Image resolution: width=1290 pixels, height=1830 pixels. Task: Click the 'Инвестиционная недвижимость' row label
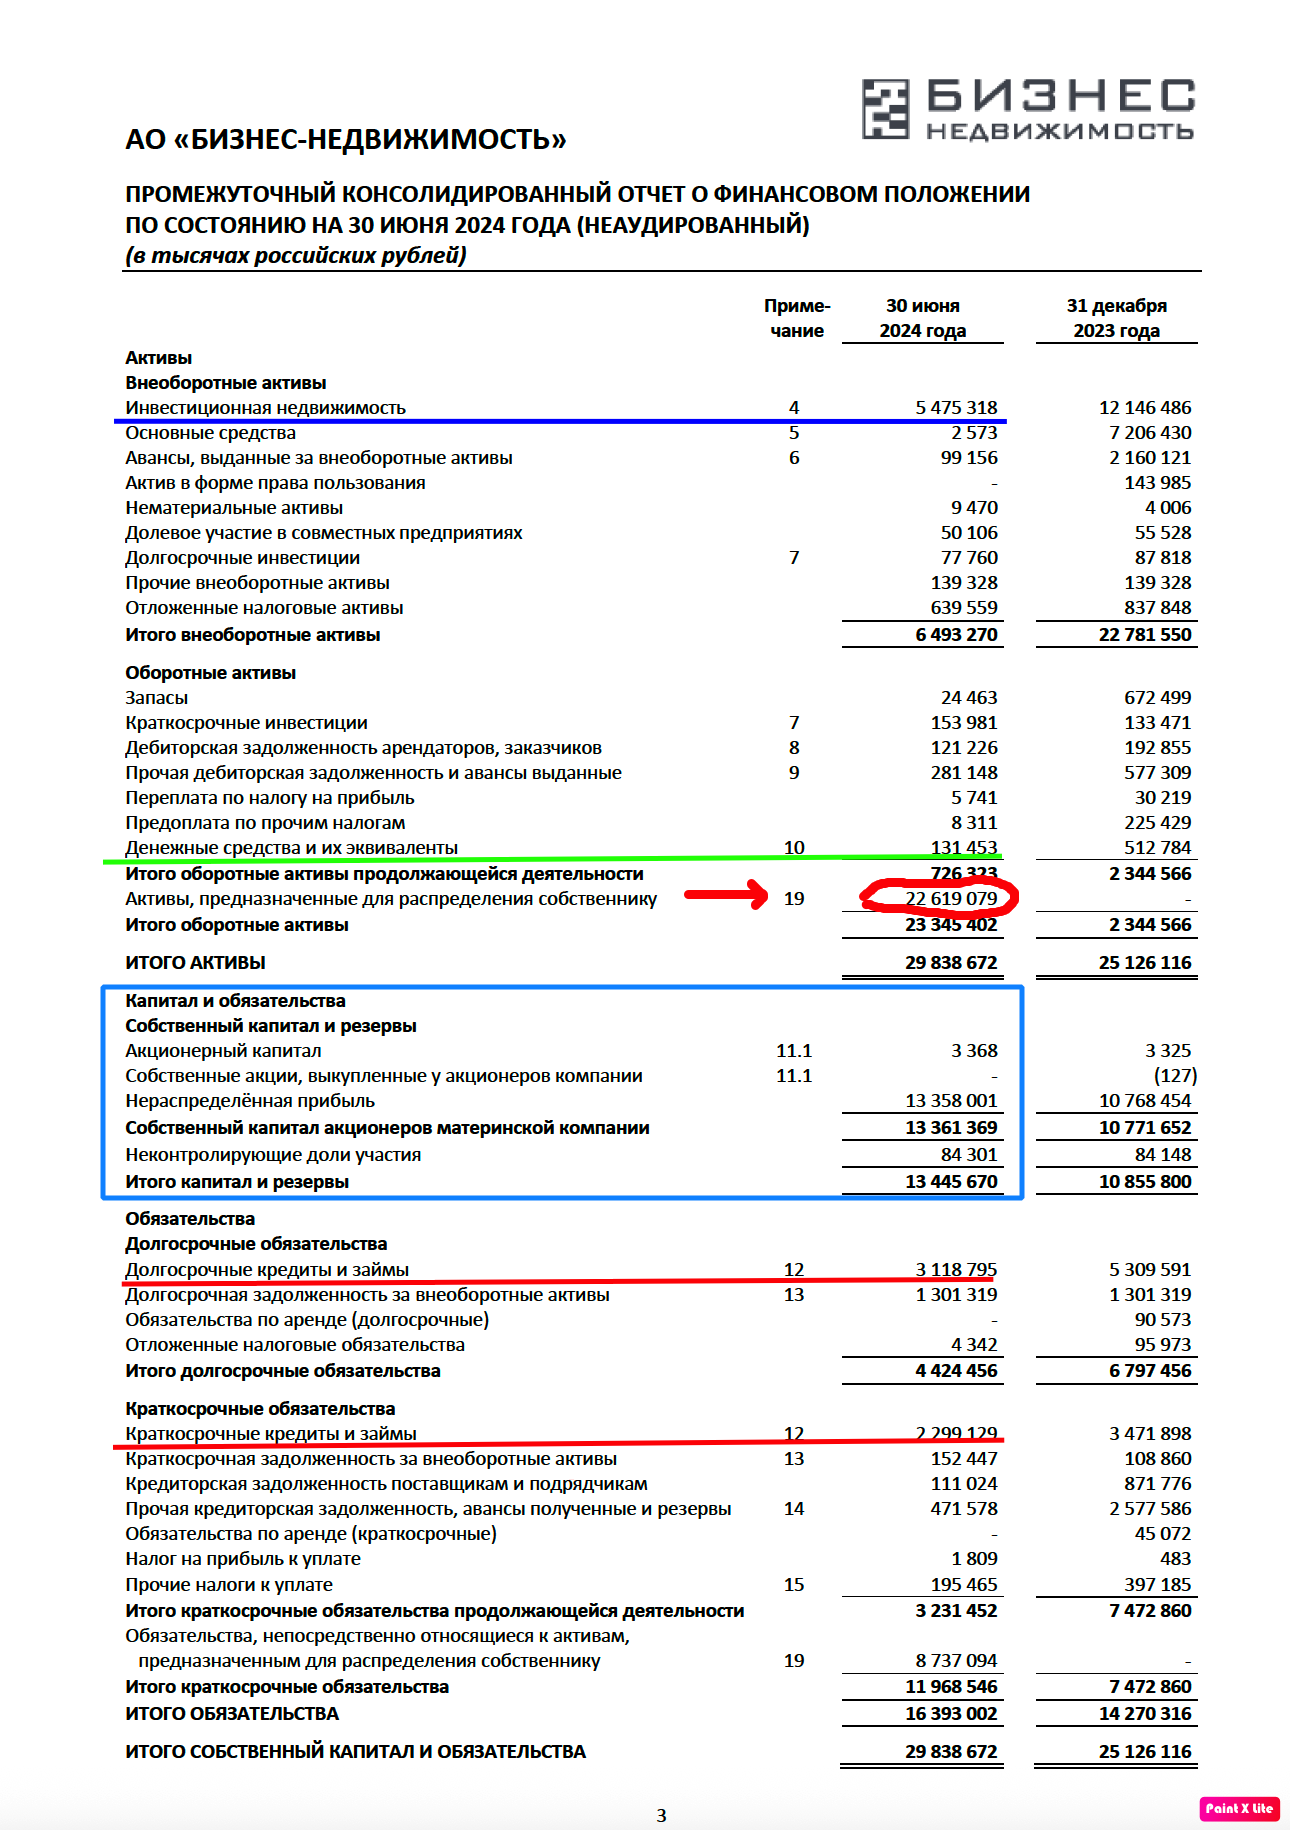265,408
